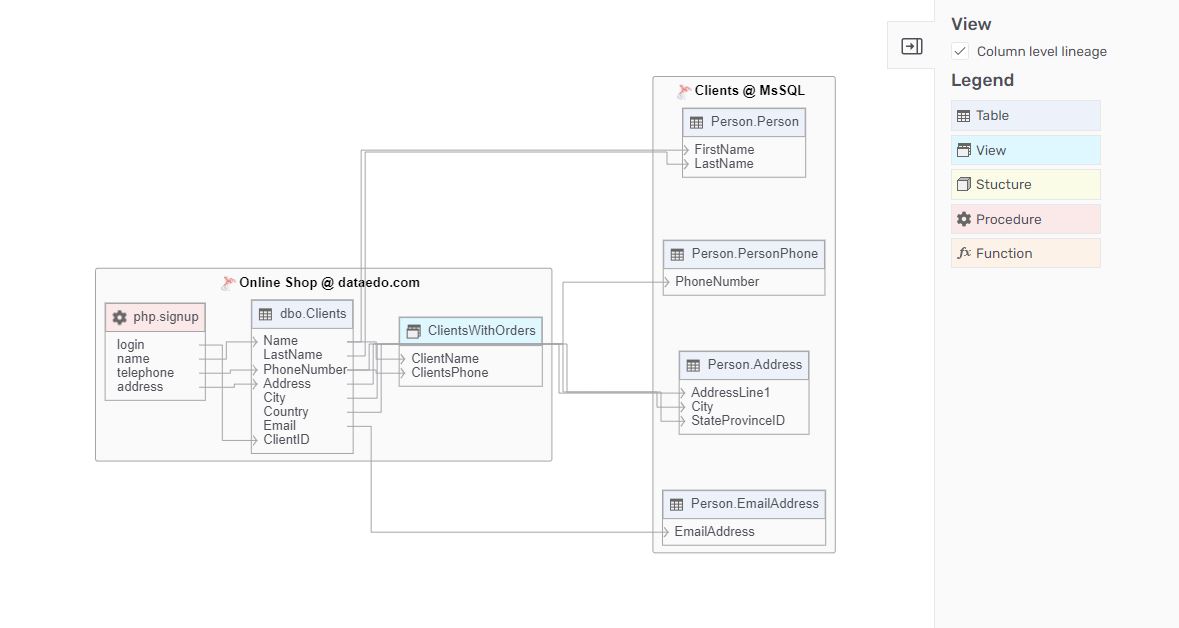Image resolution: width=1179 pixels, height=628 pixels.
Task: Select the Person.Address table header
Action: click(x=743, y=365)
